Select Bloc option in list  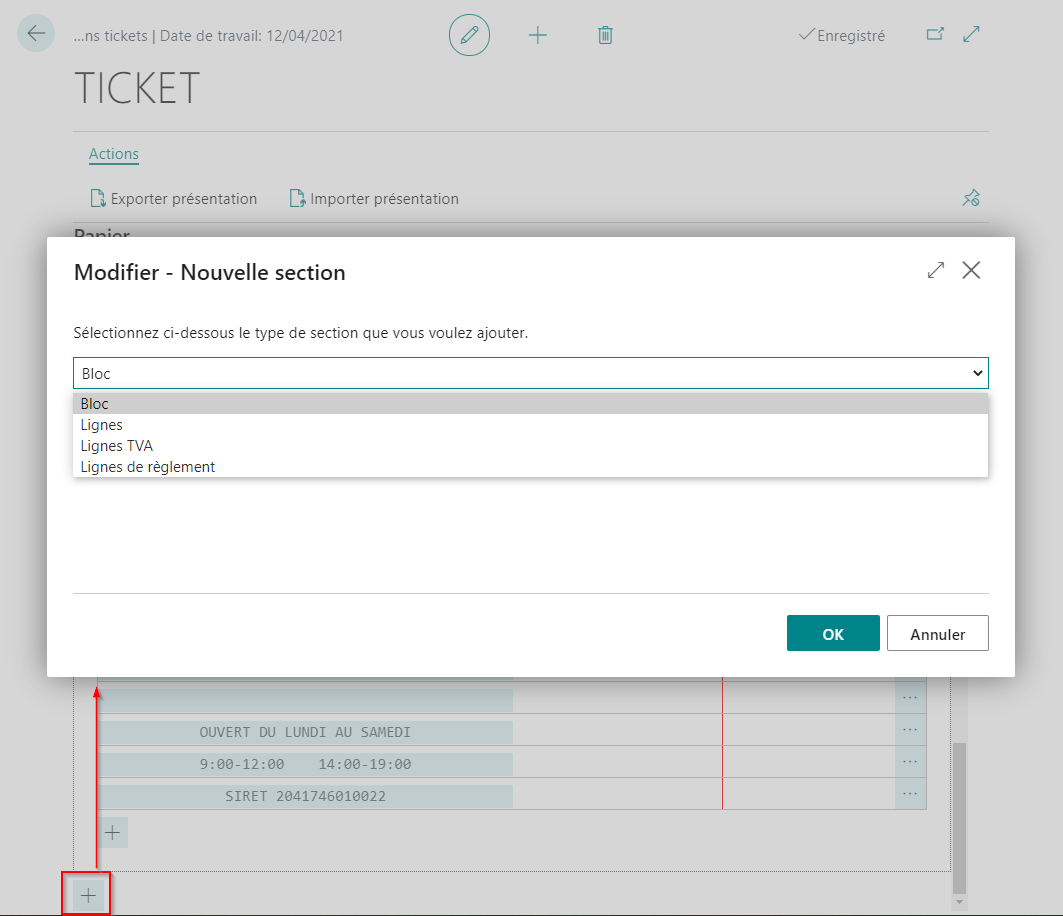[x=531, y=403]
